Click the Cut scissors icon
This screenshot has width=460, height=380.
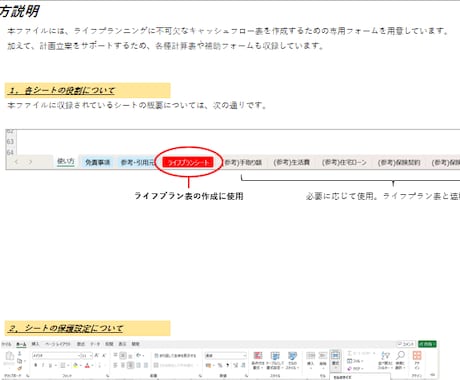tap(20, 354)
